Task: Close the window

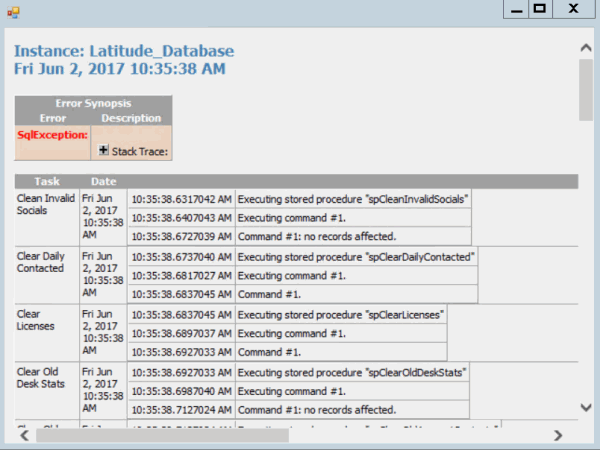Action: (574, 9)
